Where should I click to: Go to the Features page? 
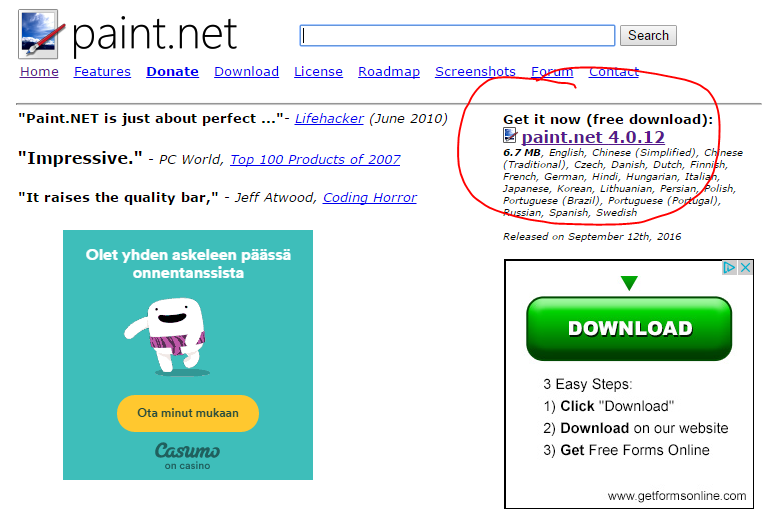point(102,72)
